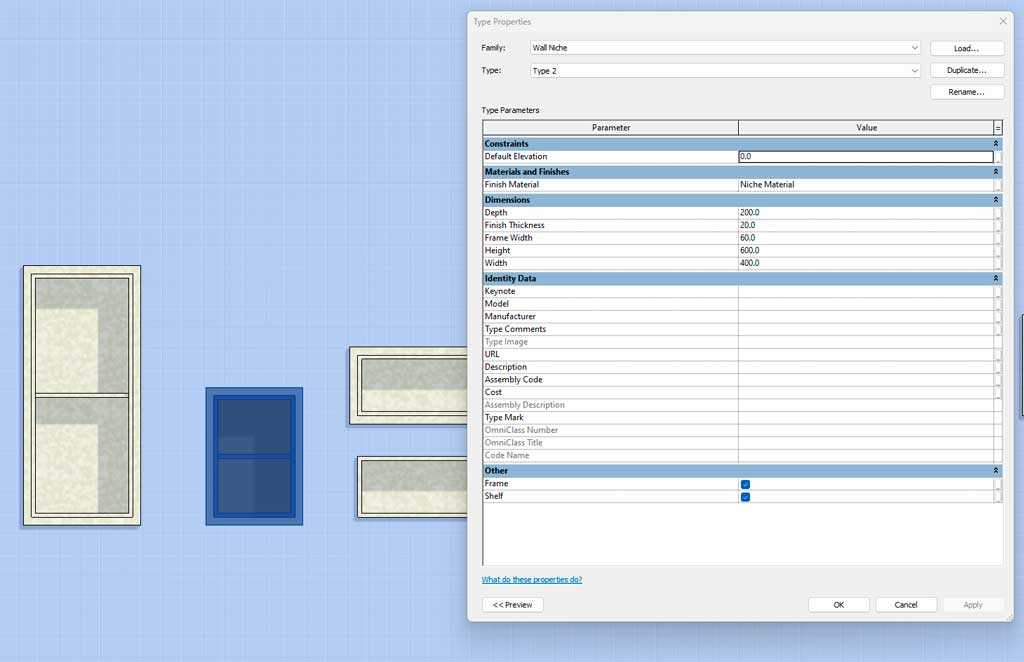Click the Duplicate... button
Image resolution: width=1024 pixels, height=662 pixels.
[966, 71]
